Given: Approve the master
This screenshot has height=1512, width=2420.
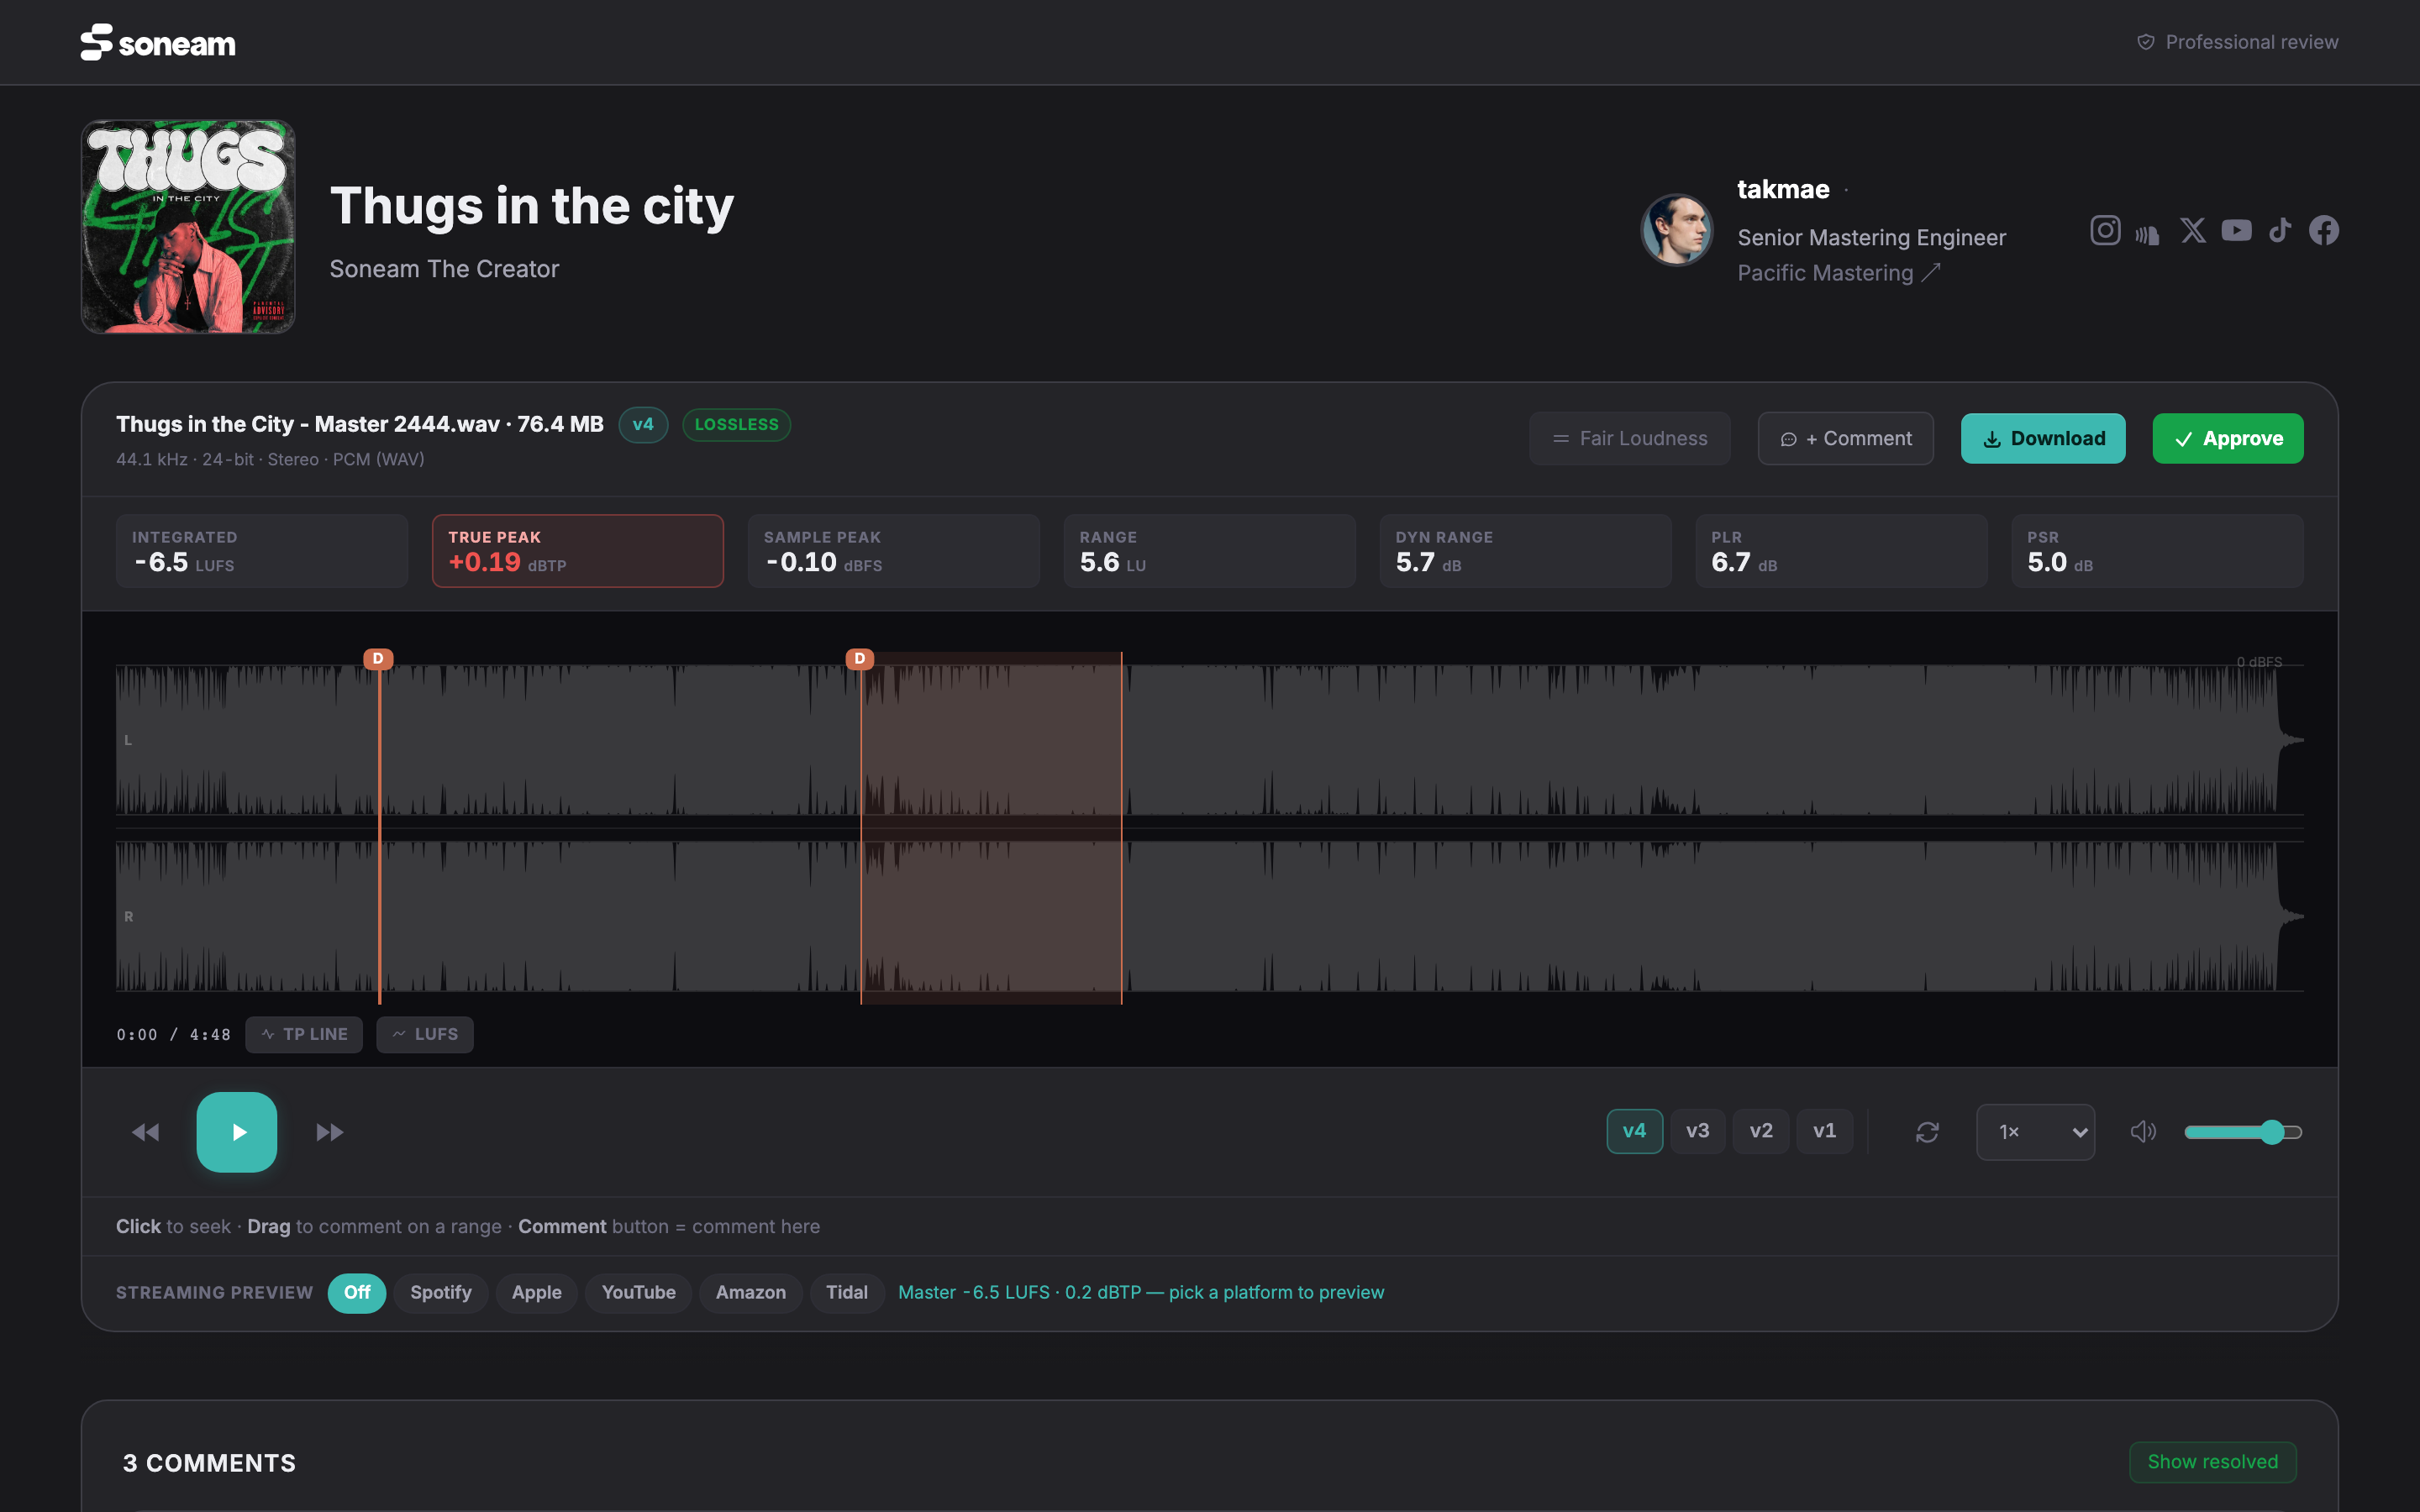Looking at the screenshot, I should pyautogui.click(x=2228, y=438).
